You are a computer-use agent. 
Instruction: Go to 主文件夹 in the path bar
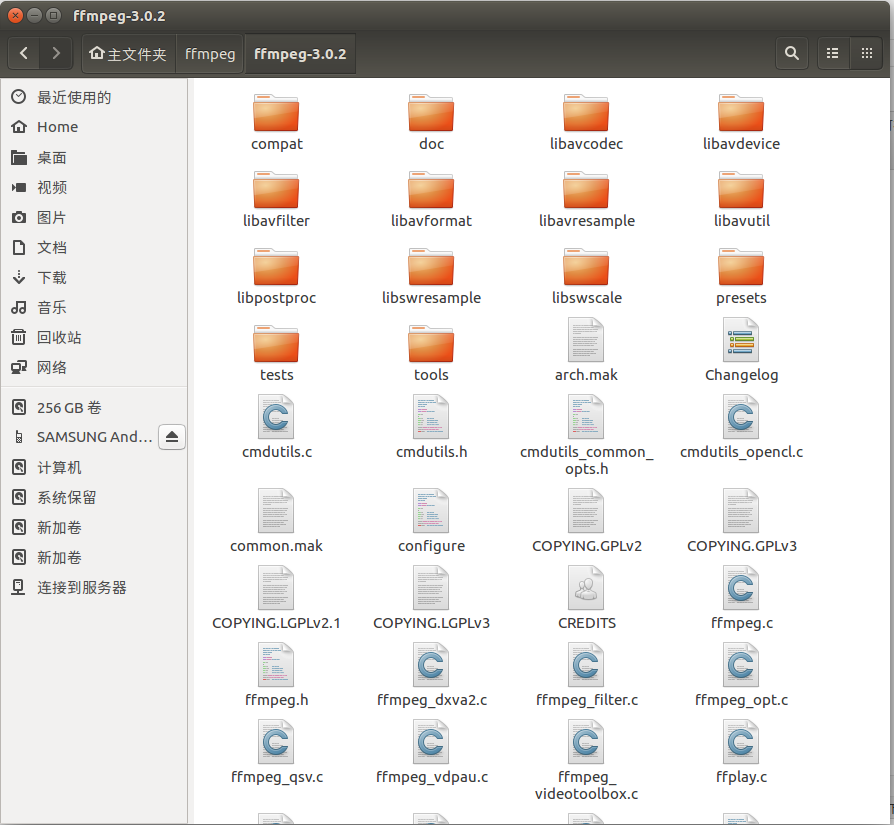(x=128, y=54)
